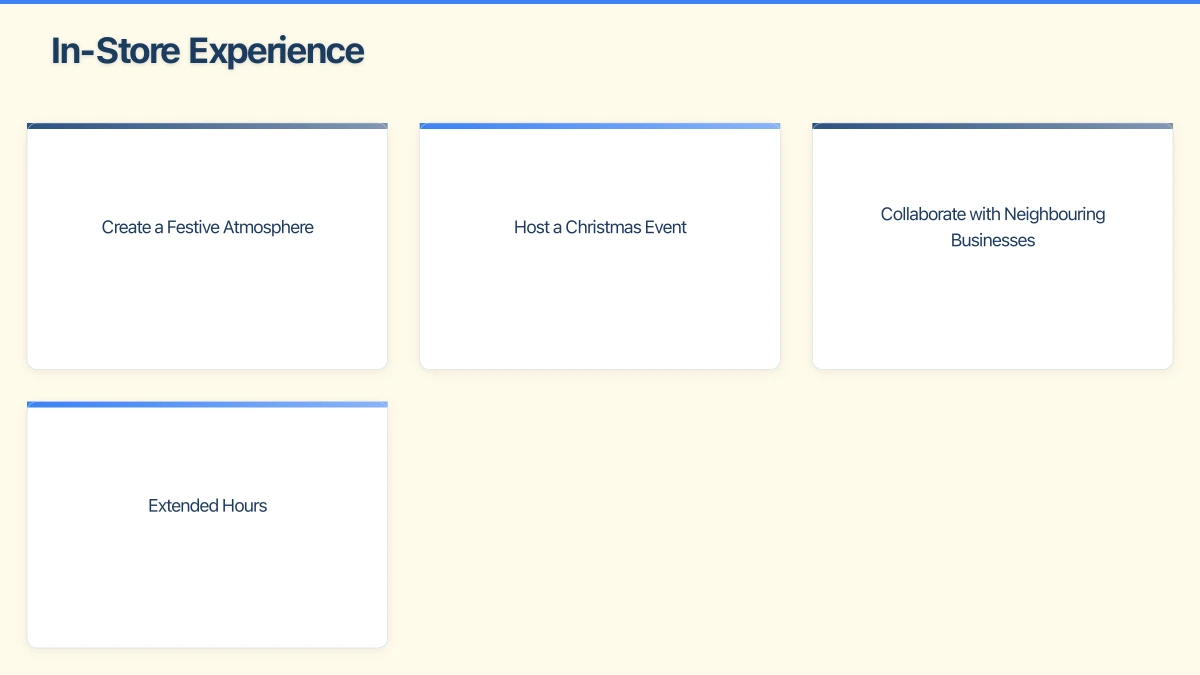Click blue accent bar above Christmas Event card

(x=600, y=126)
